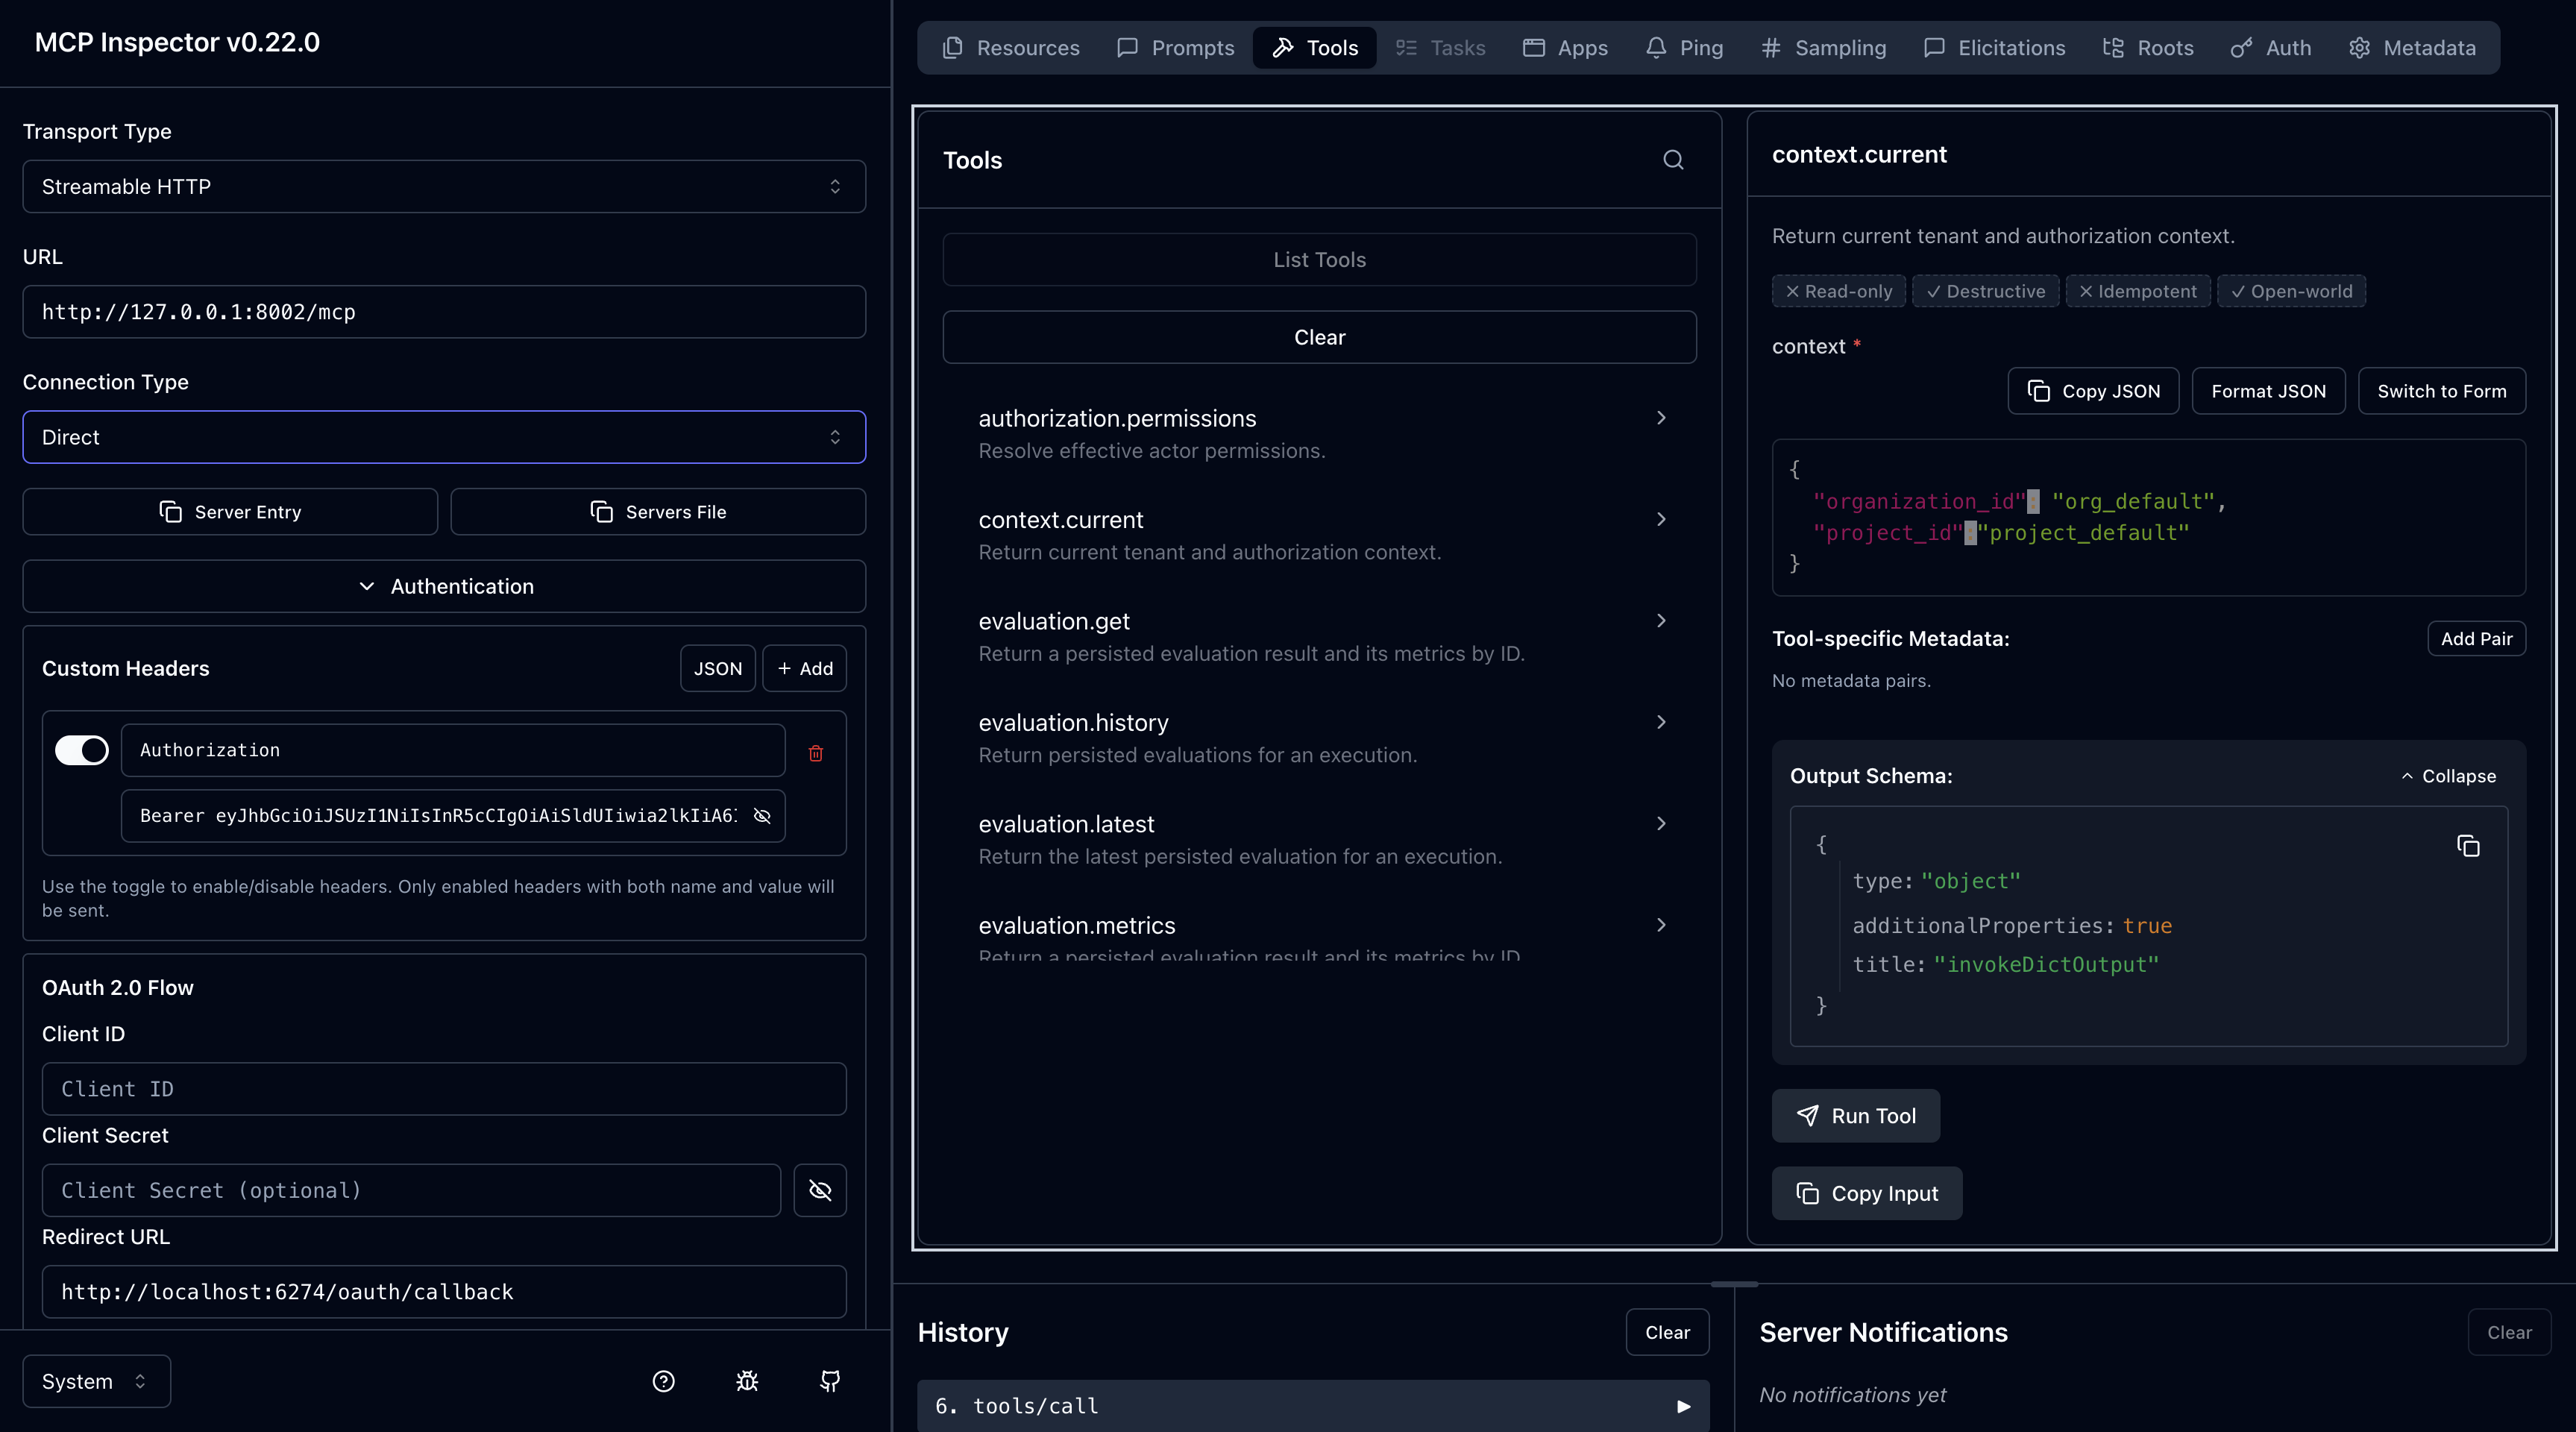Open the GitHub repository icon
2576x1432 pixels.
coord(830,1381)
